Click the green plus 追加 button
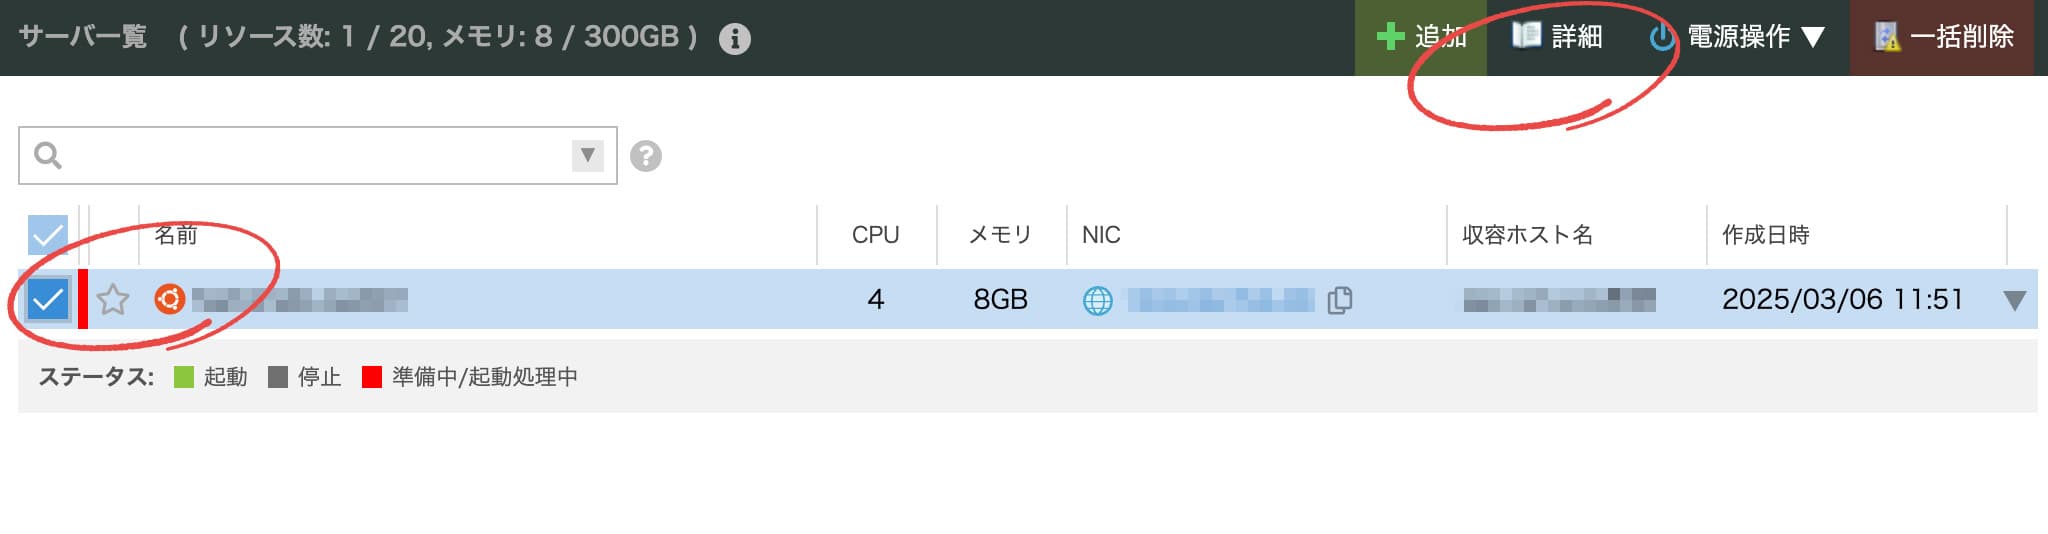 click(1420, 37)
